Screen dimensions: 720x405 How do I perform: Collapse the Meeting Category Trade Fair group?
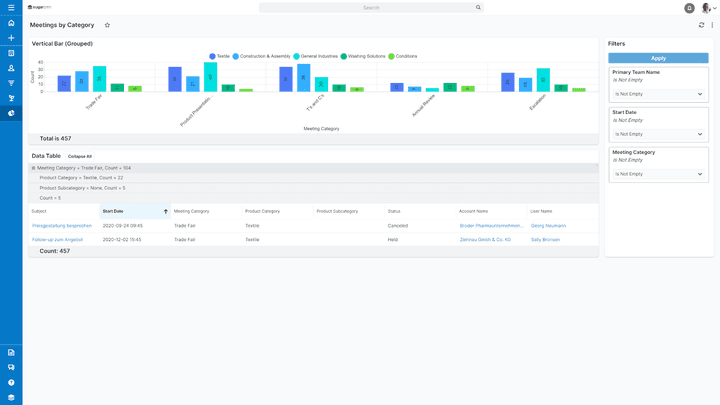tap(34, 168)
